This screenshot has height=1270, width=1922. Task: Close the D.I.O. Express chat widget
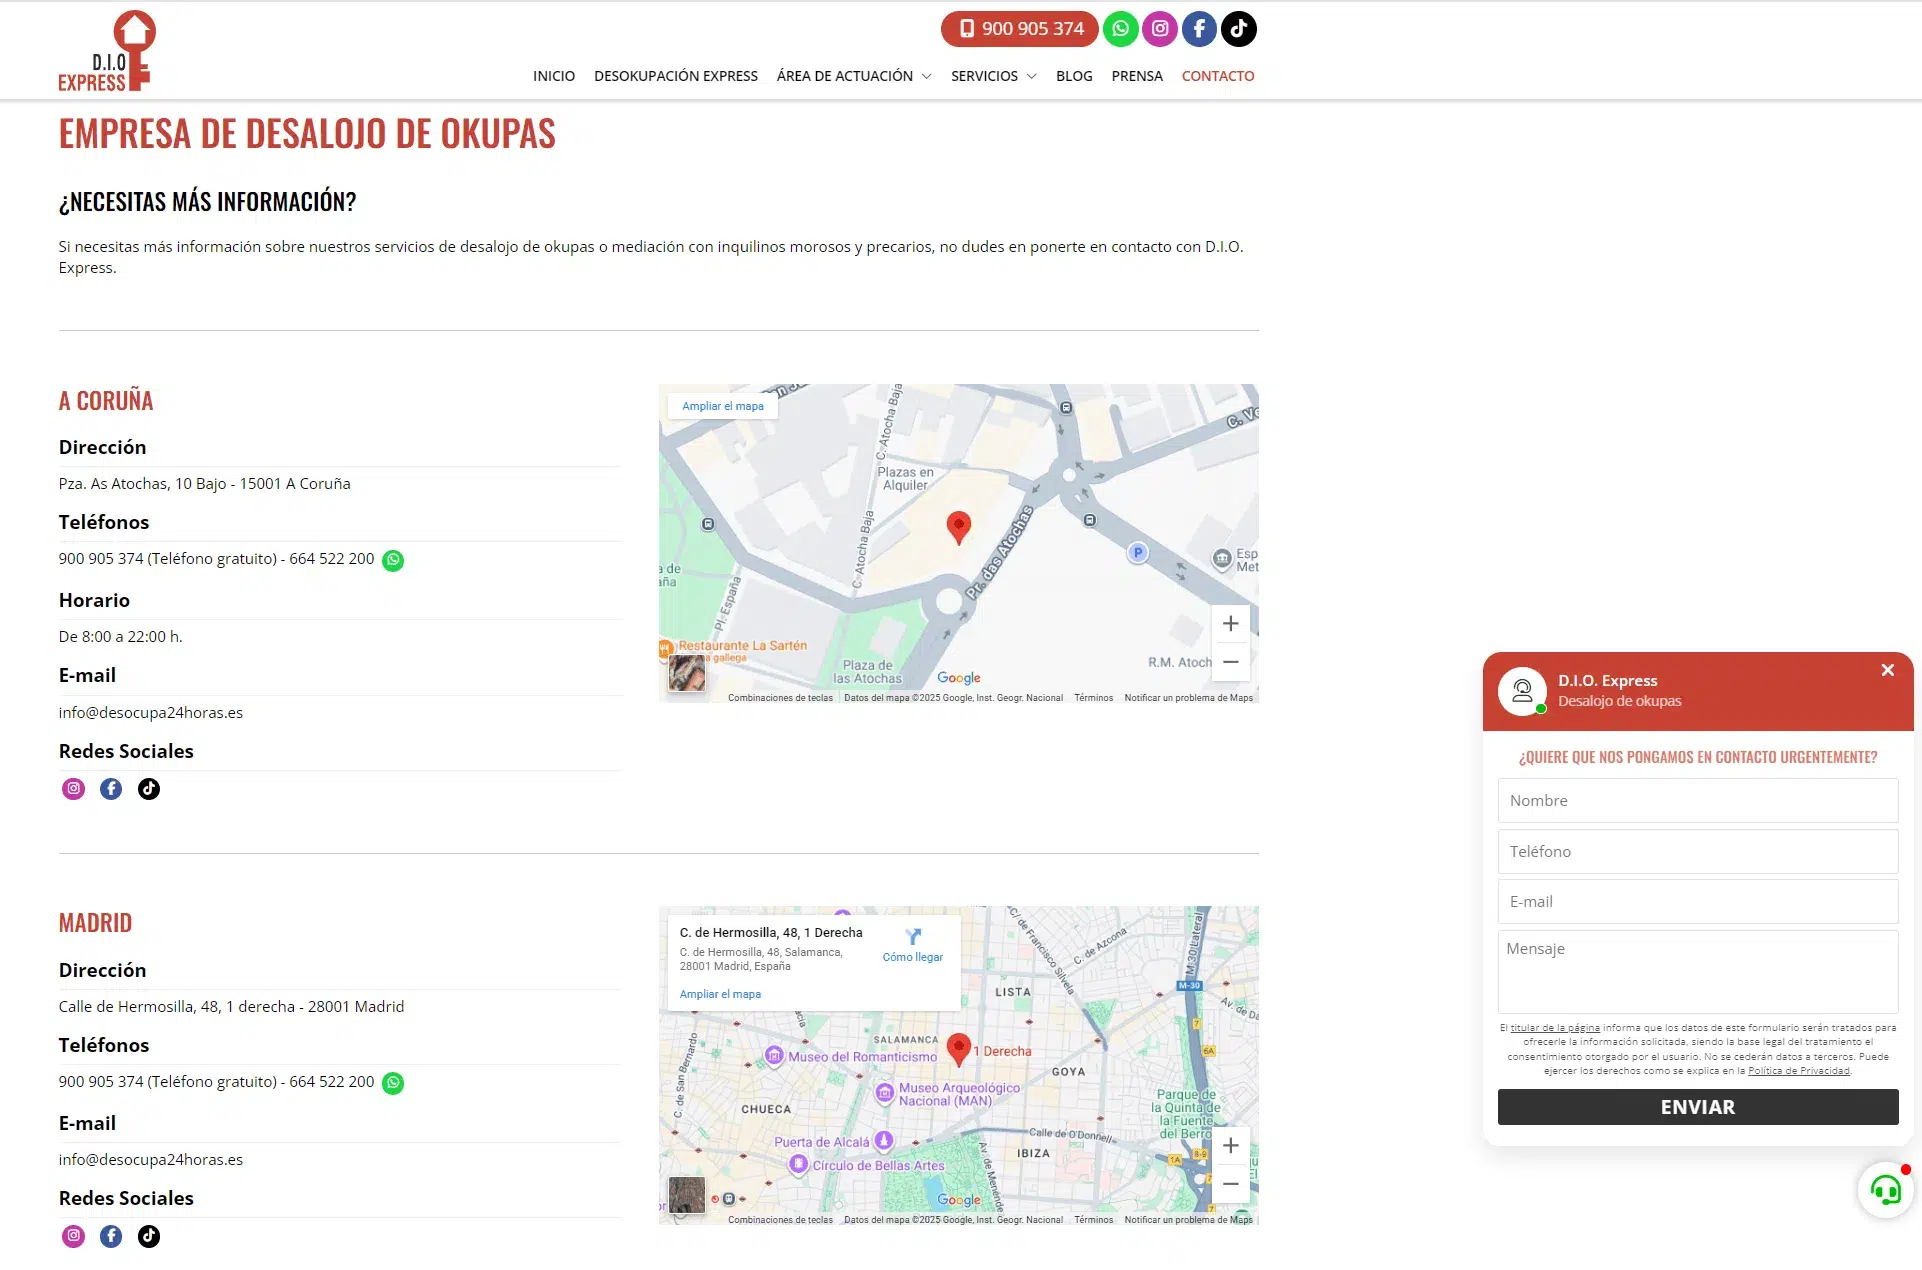click(x=1887, y=670)
